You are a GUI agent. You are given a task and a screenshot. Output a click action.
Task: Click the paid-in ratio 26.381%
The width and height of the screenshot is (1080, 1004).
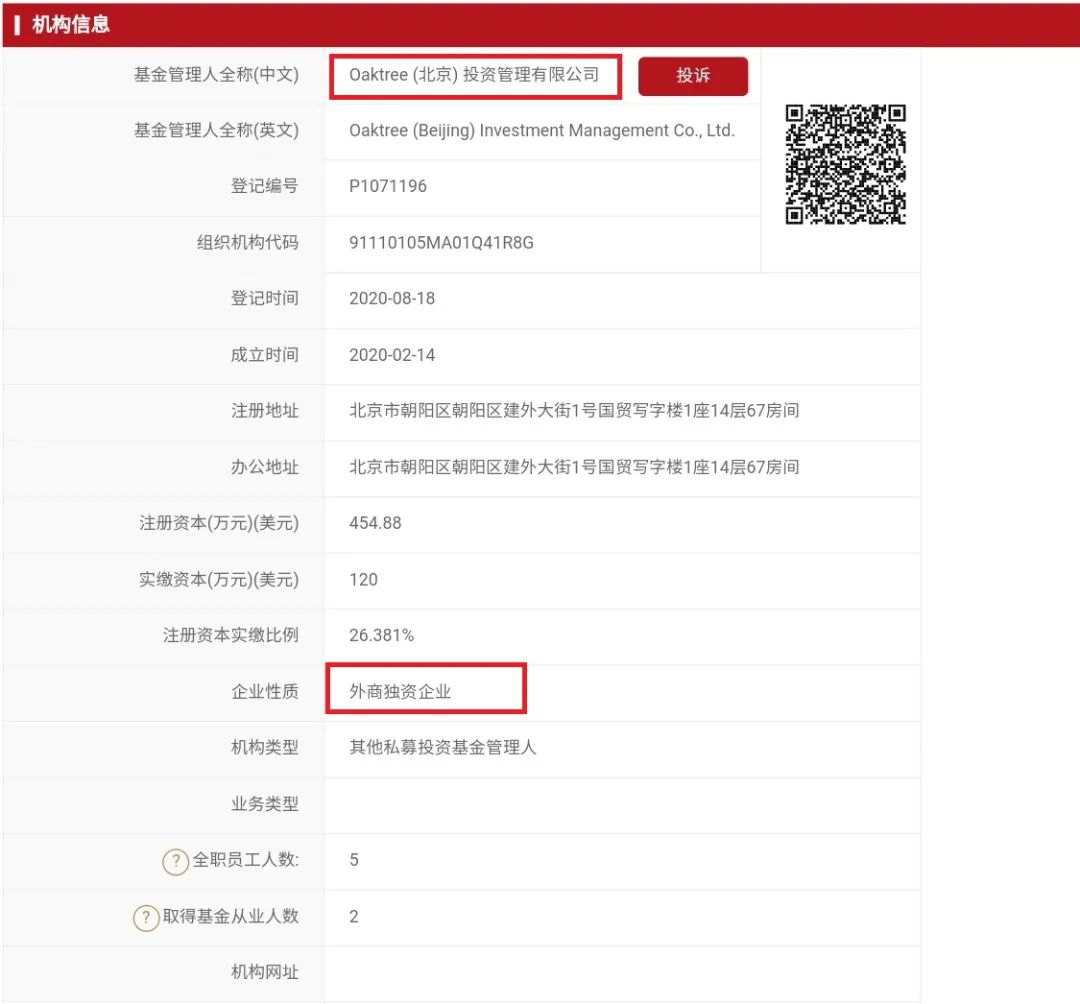pyautogui.click(x=381, y=636)
